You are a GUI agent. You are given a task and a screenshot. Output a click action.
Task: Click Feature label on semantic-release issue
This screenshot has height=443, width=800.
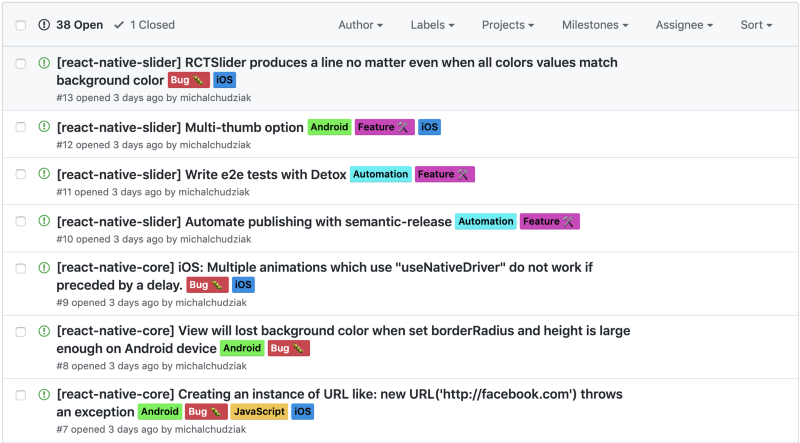click(x=550, y=222)
